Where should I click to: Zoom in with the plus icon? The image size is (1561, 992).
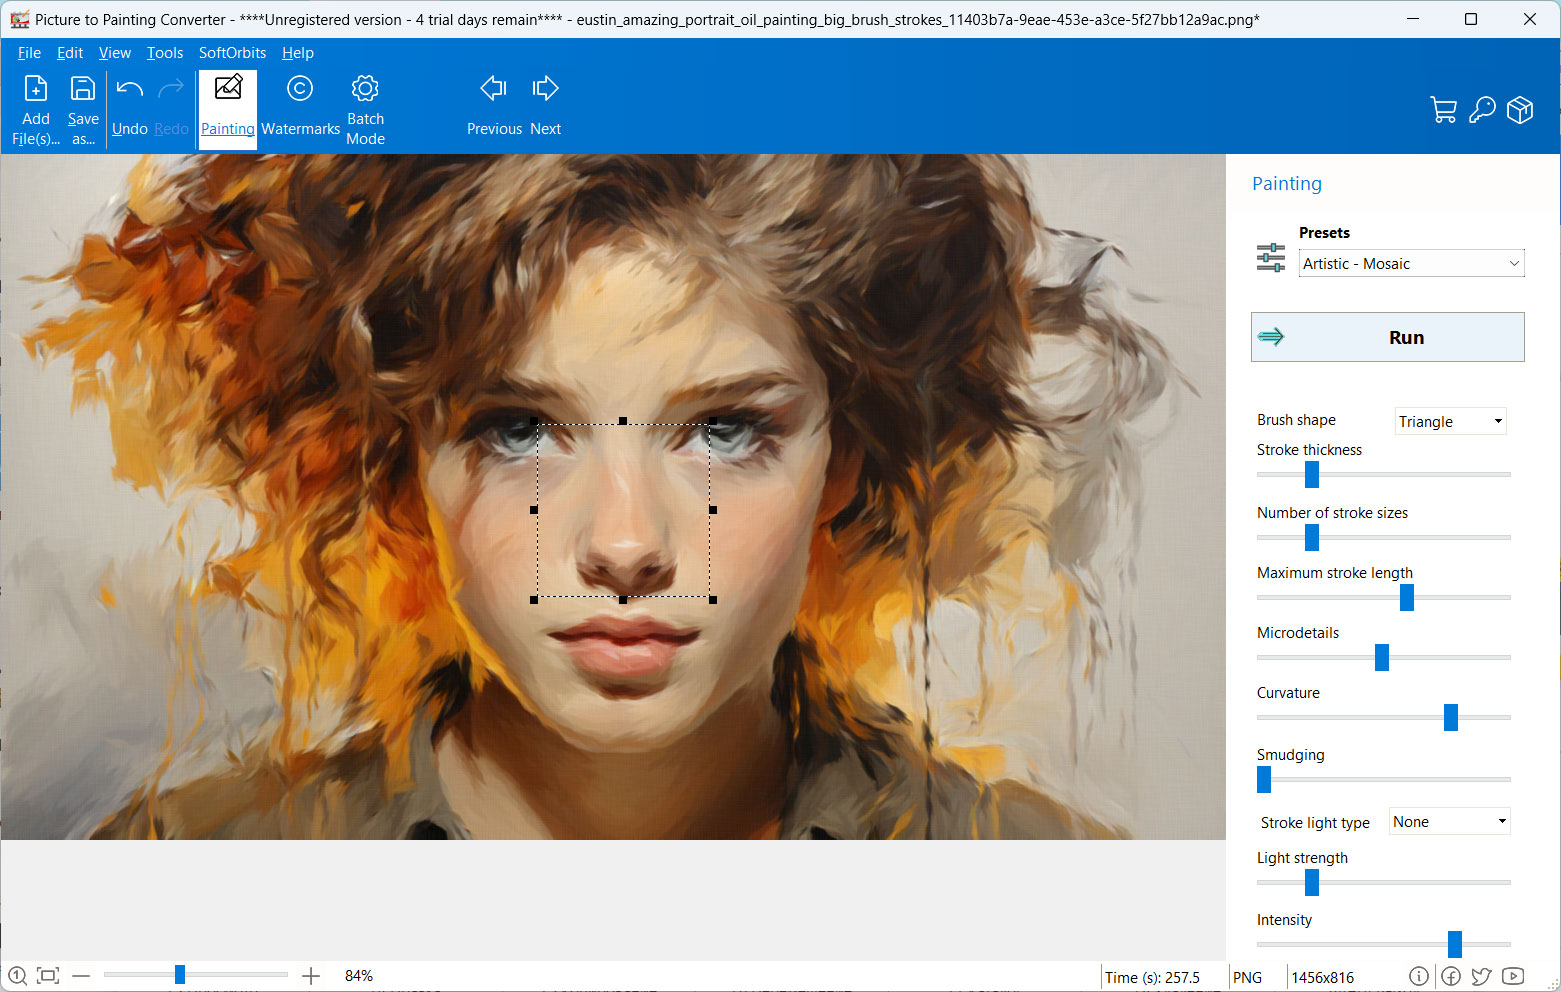click(311, 975)
